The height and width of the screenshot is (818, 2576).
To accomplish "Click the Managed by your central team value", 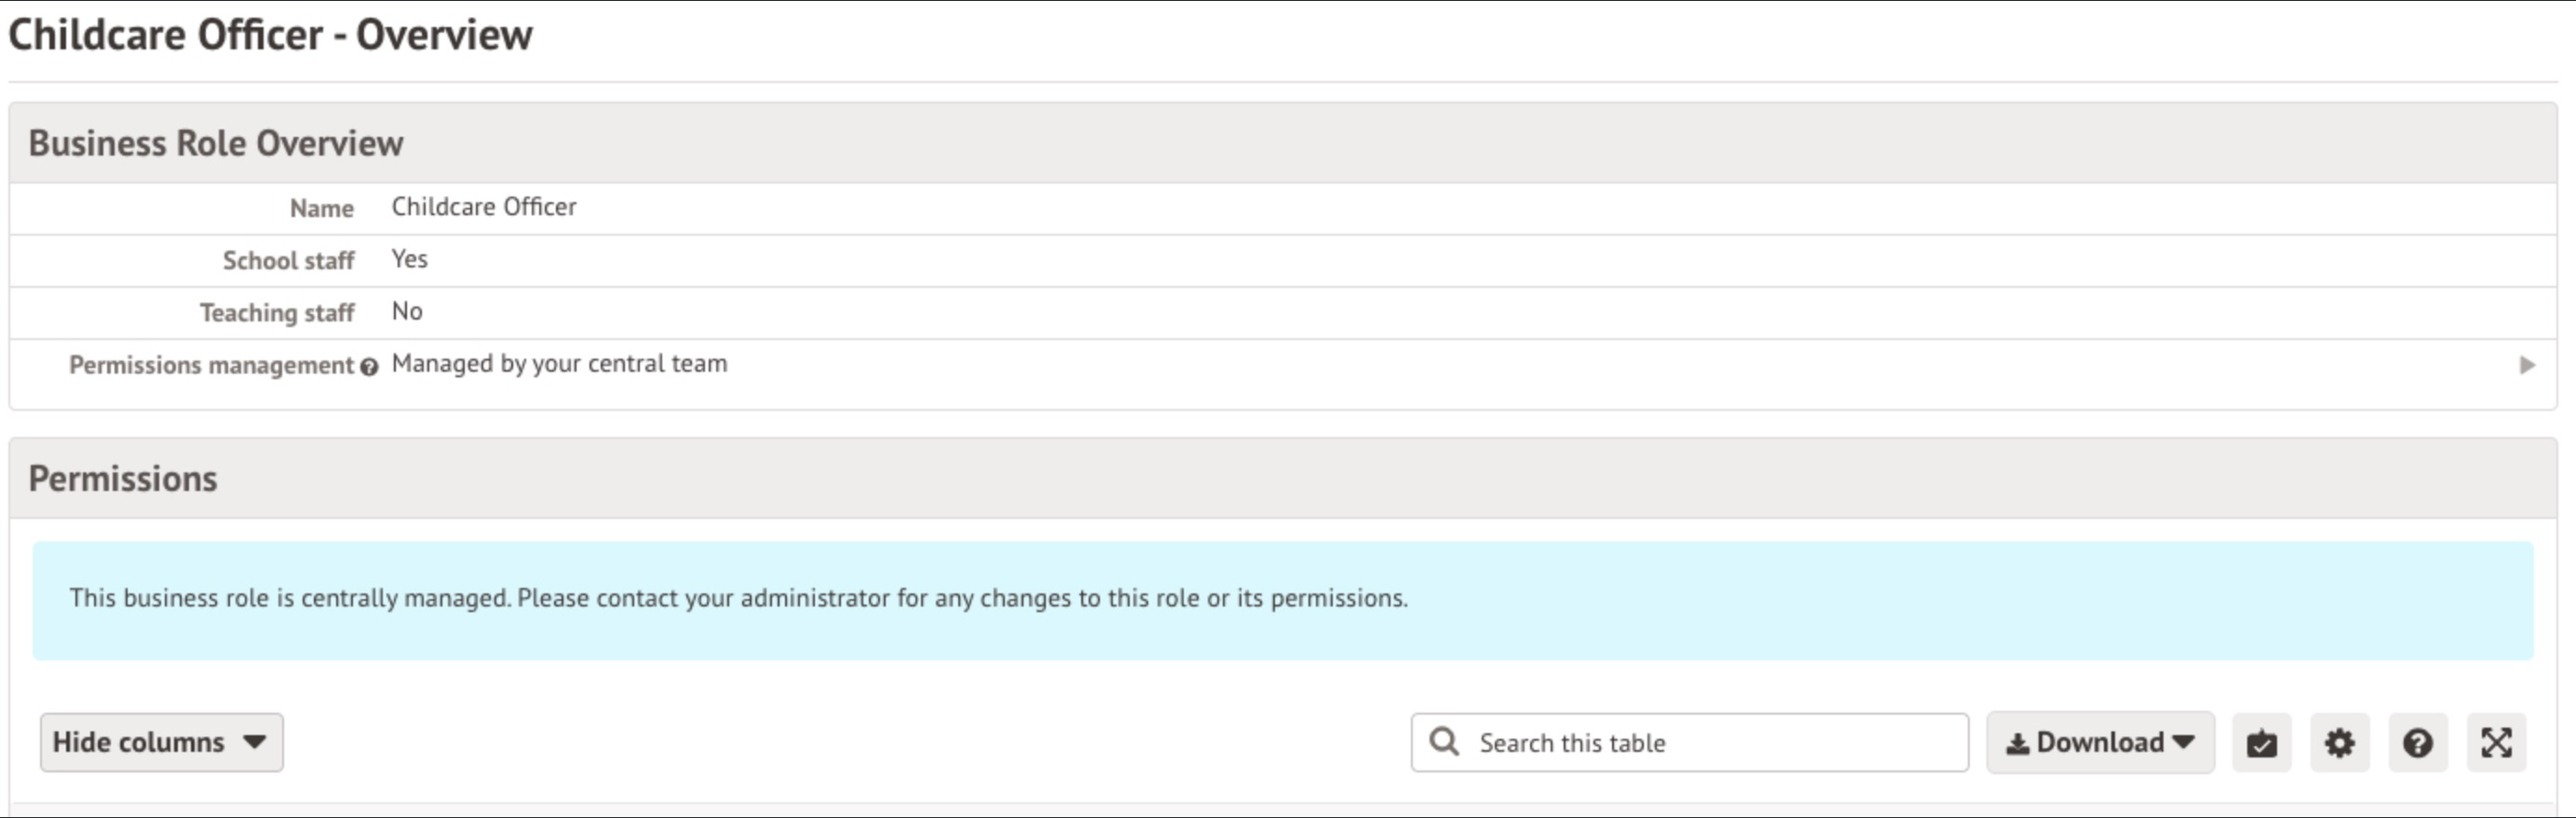I will click(559, 364).
